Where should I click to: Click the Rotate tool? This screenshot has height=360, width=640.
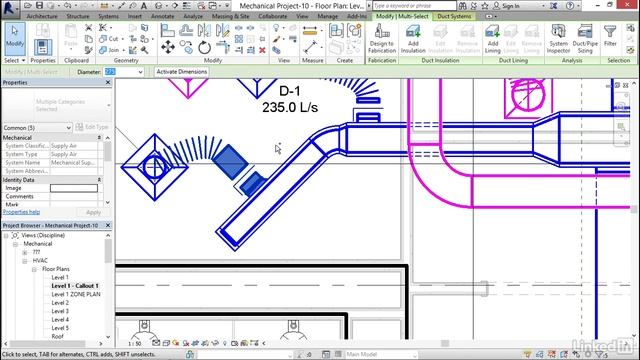tap(204, 47)
